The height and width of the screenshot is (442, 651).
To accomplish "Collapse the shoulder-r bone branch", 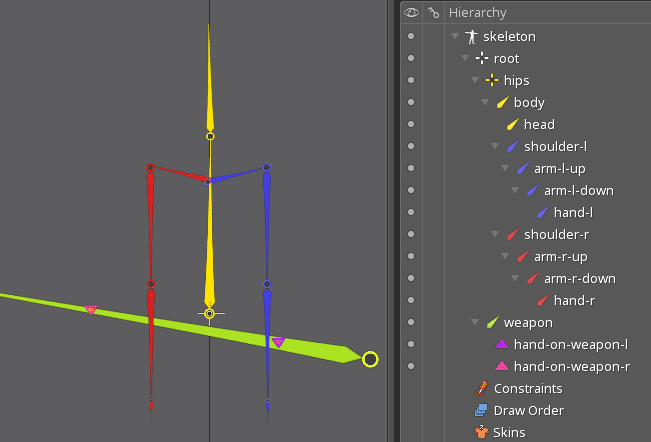I will tap(496, 235).
